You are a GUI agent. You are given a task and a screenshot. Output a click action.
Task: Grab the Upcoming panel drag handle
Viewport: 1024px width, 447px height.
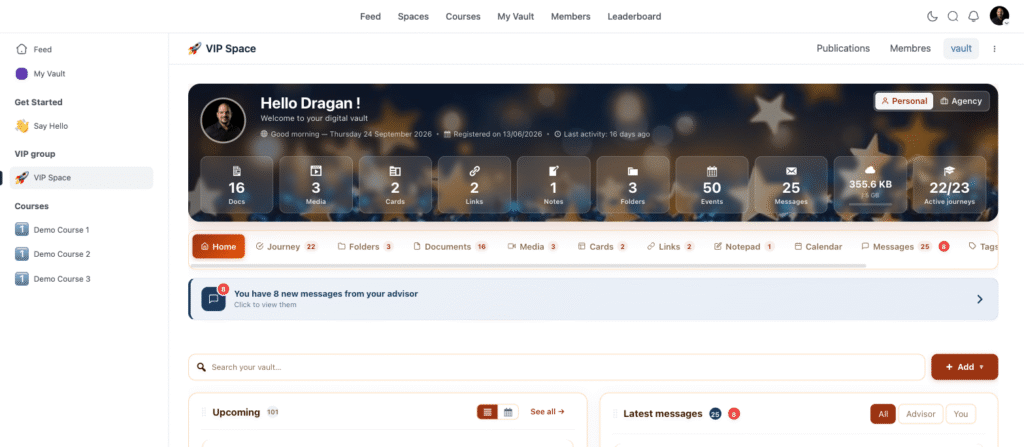point(204,412)
